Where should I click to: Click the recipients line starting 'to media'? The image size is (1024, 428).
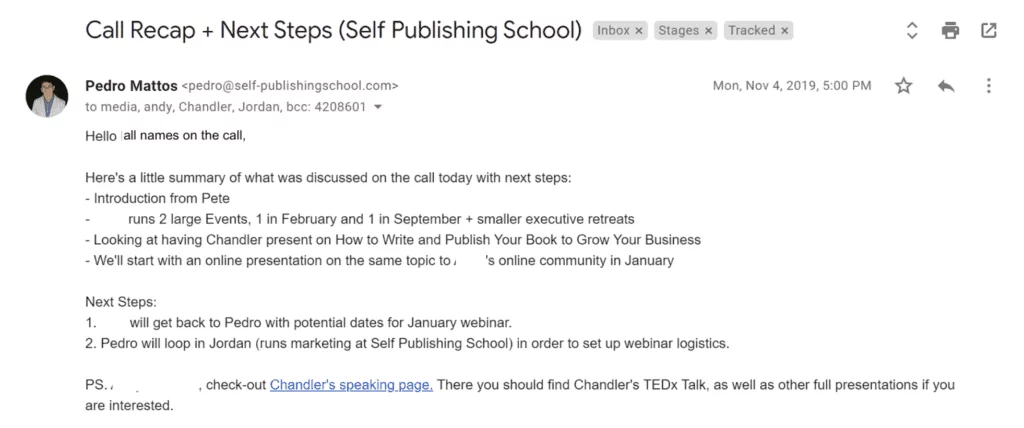coord(225,107)
